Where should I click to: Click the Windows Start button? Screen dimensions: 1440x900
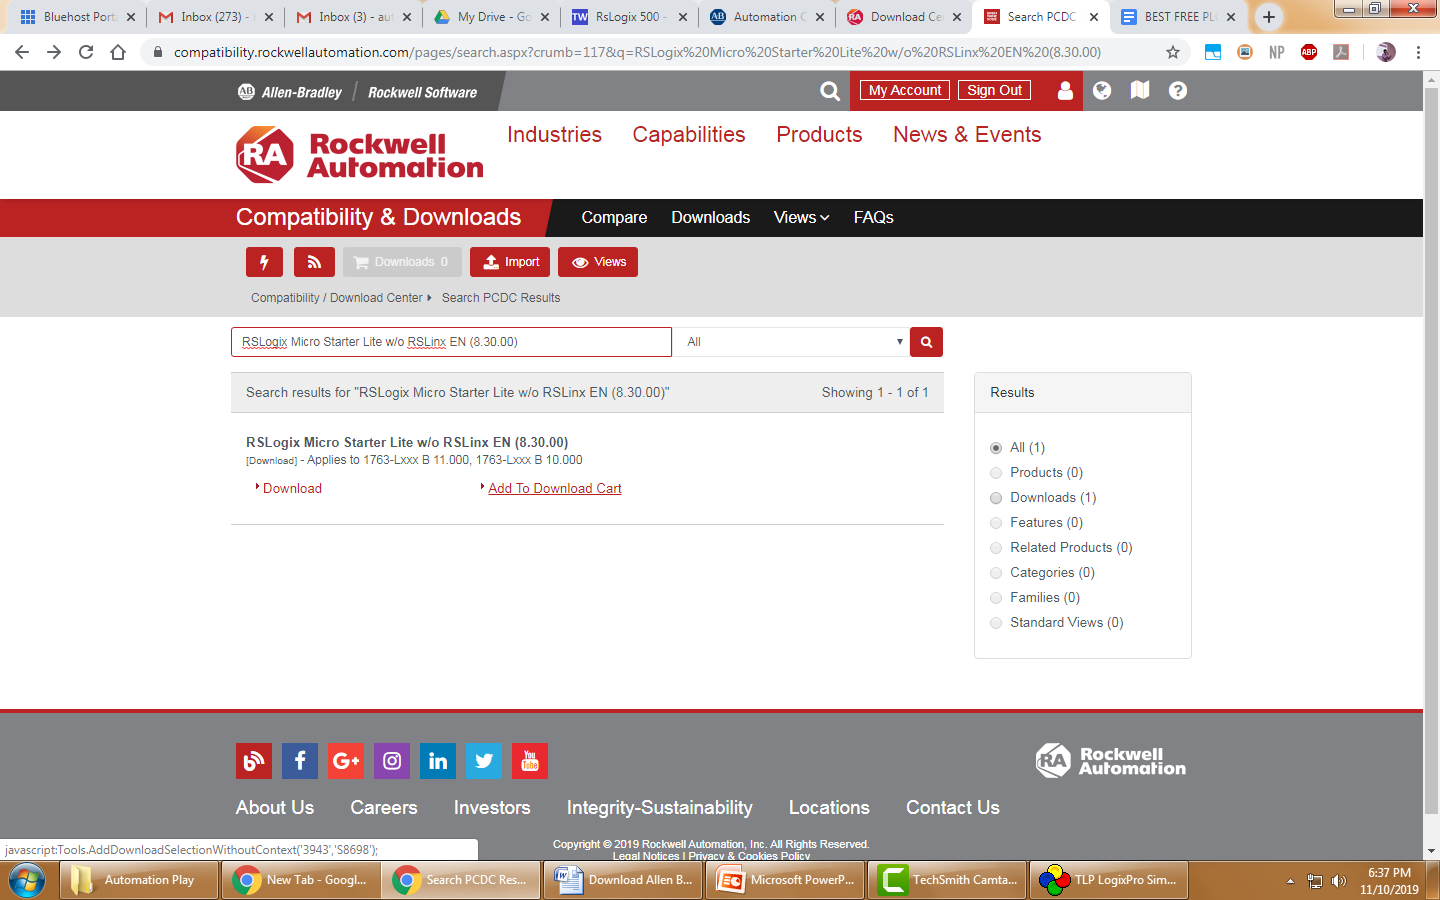(x=27, y=880)
